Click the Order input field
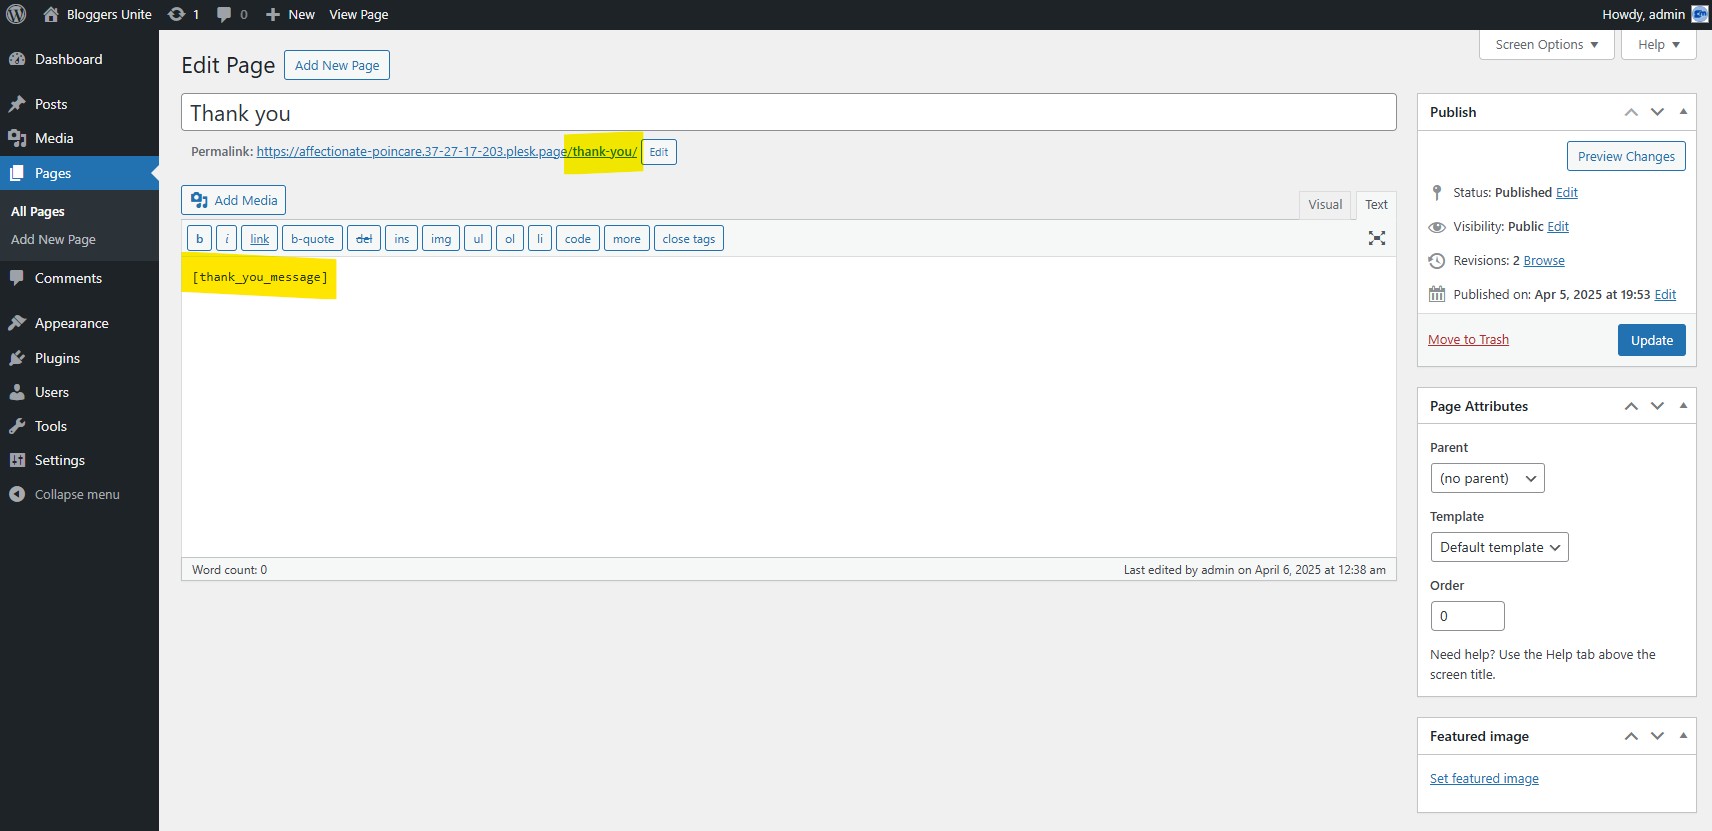 click(x=1467, y=616)
